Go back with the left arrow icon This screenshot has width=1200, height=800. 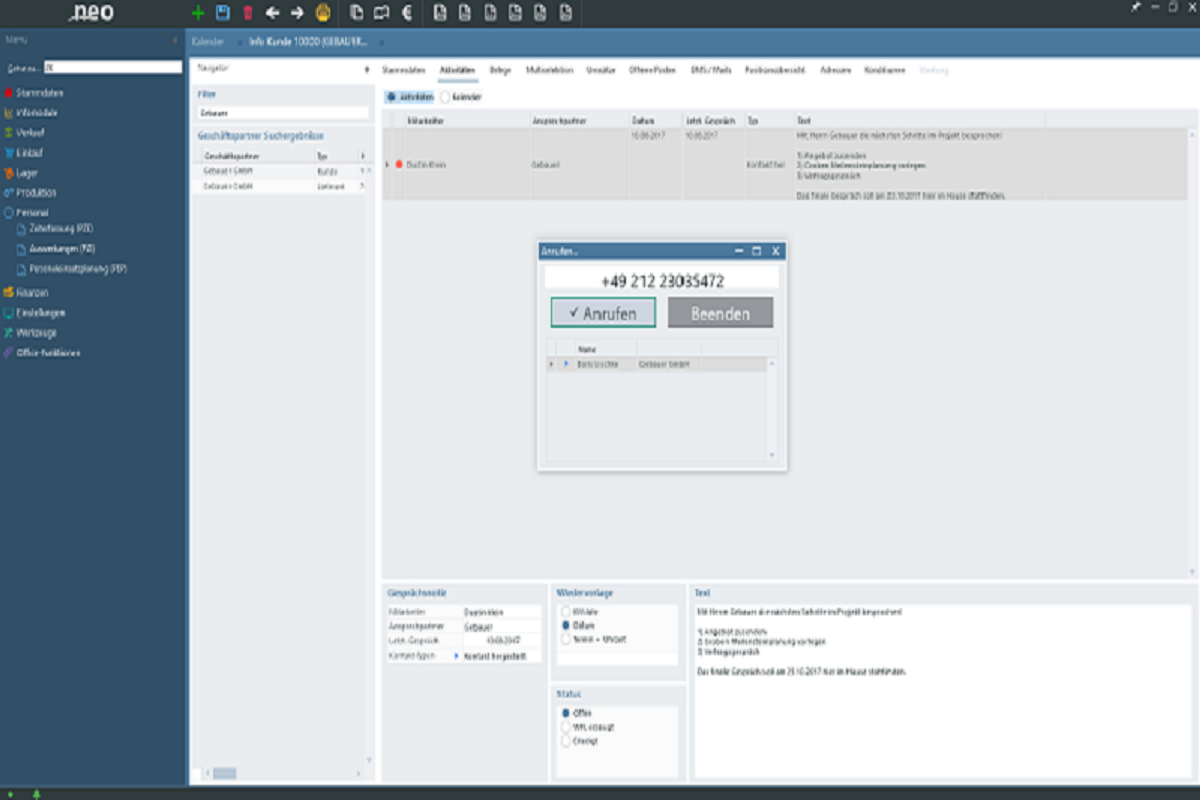[x=272, y=13]
